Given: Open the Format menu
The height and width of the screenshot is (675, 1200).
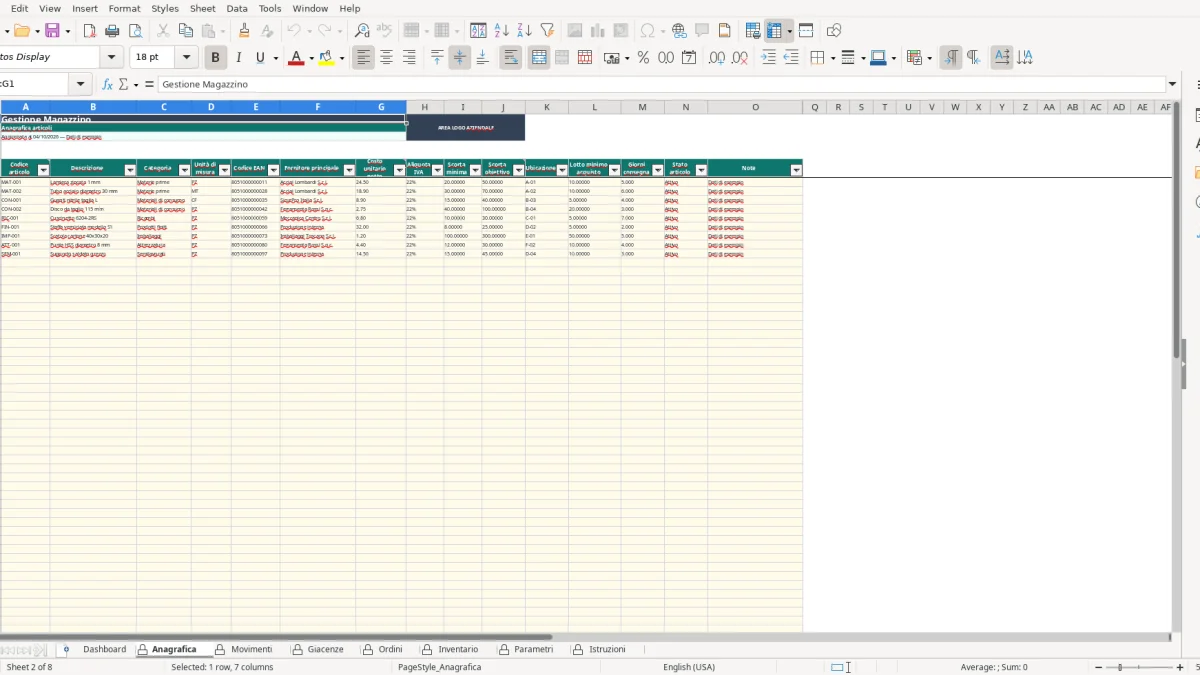Looking at the screenshot, I should pyautogui.click(x=124, y=8).
